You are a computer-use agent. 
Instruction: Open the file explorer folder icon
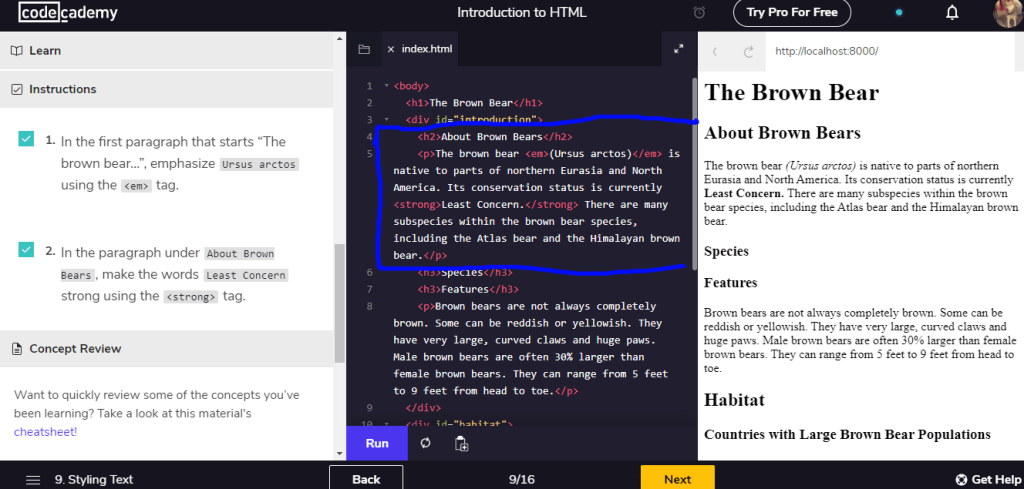coord(364,49)
